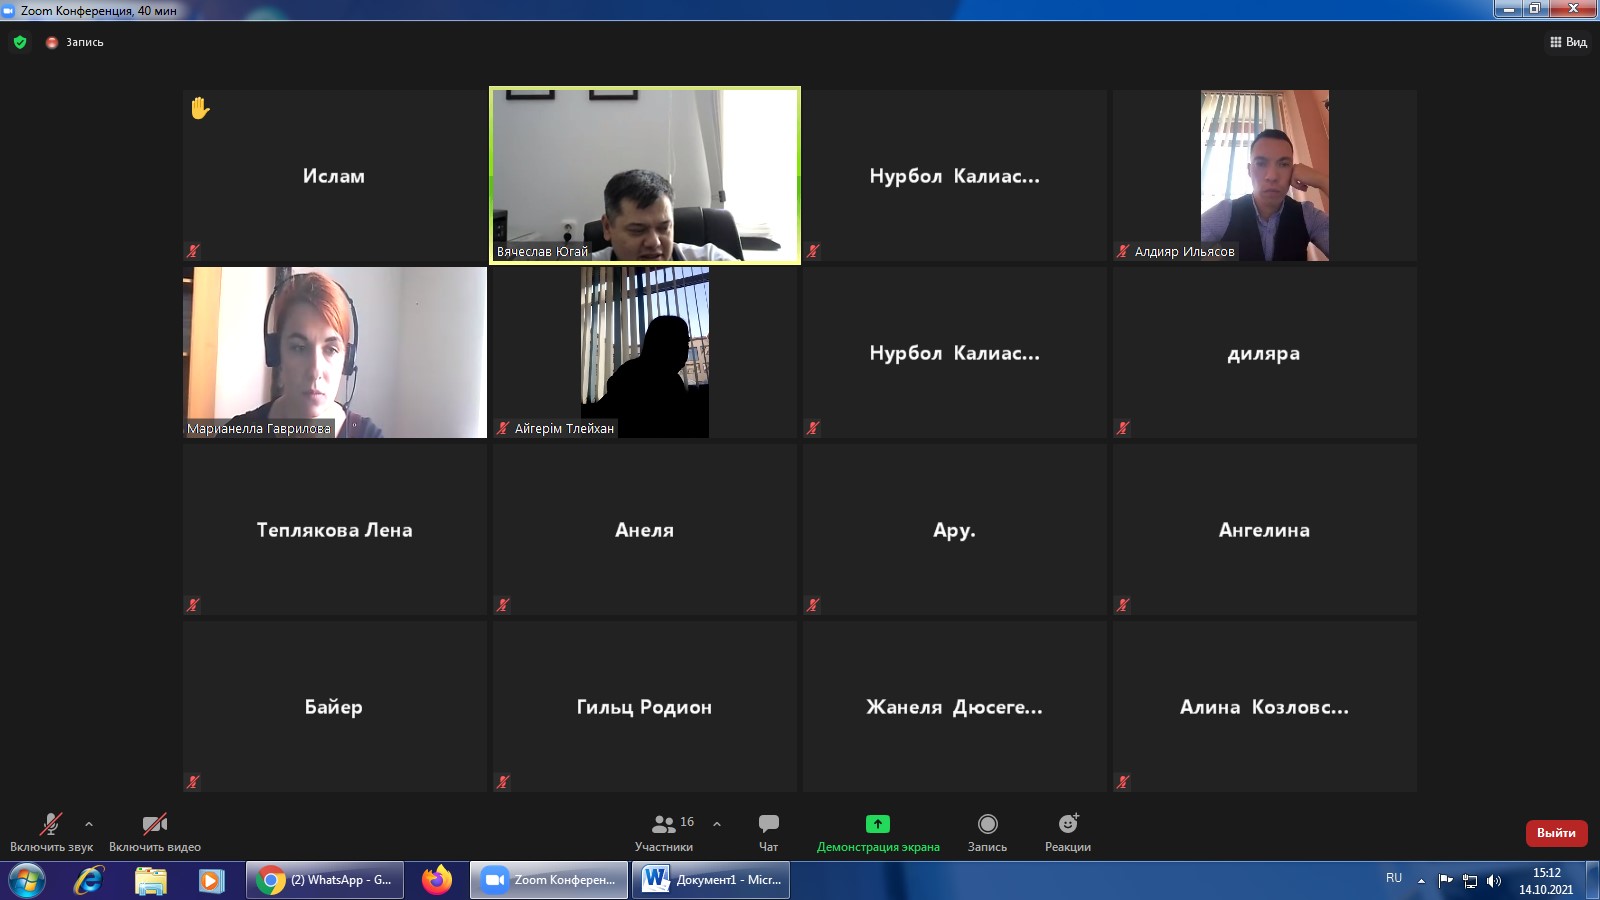Viewport: 1600px width, 900px height.
Task: Click the green encryption shield icon
Action: [20, 42]
